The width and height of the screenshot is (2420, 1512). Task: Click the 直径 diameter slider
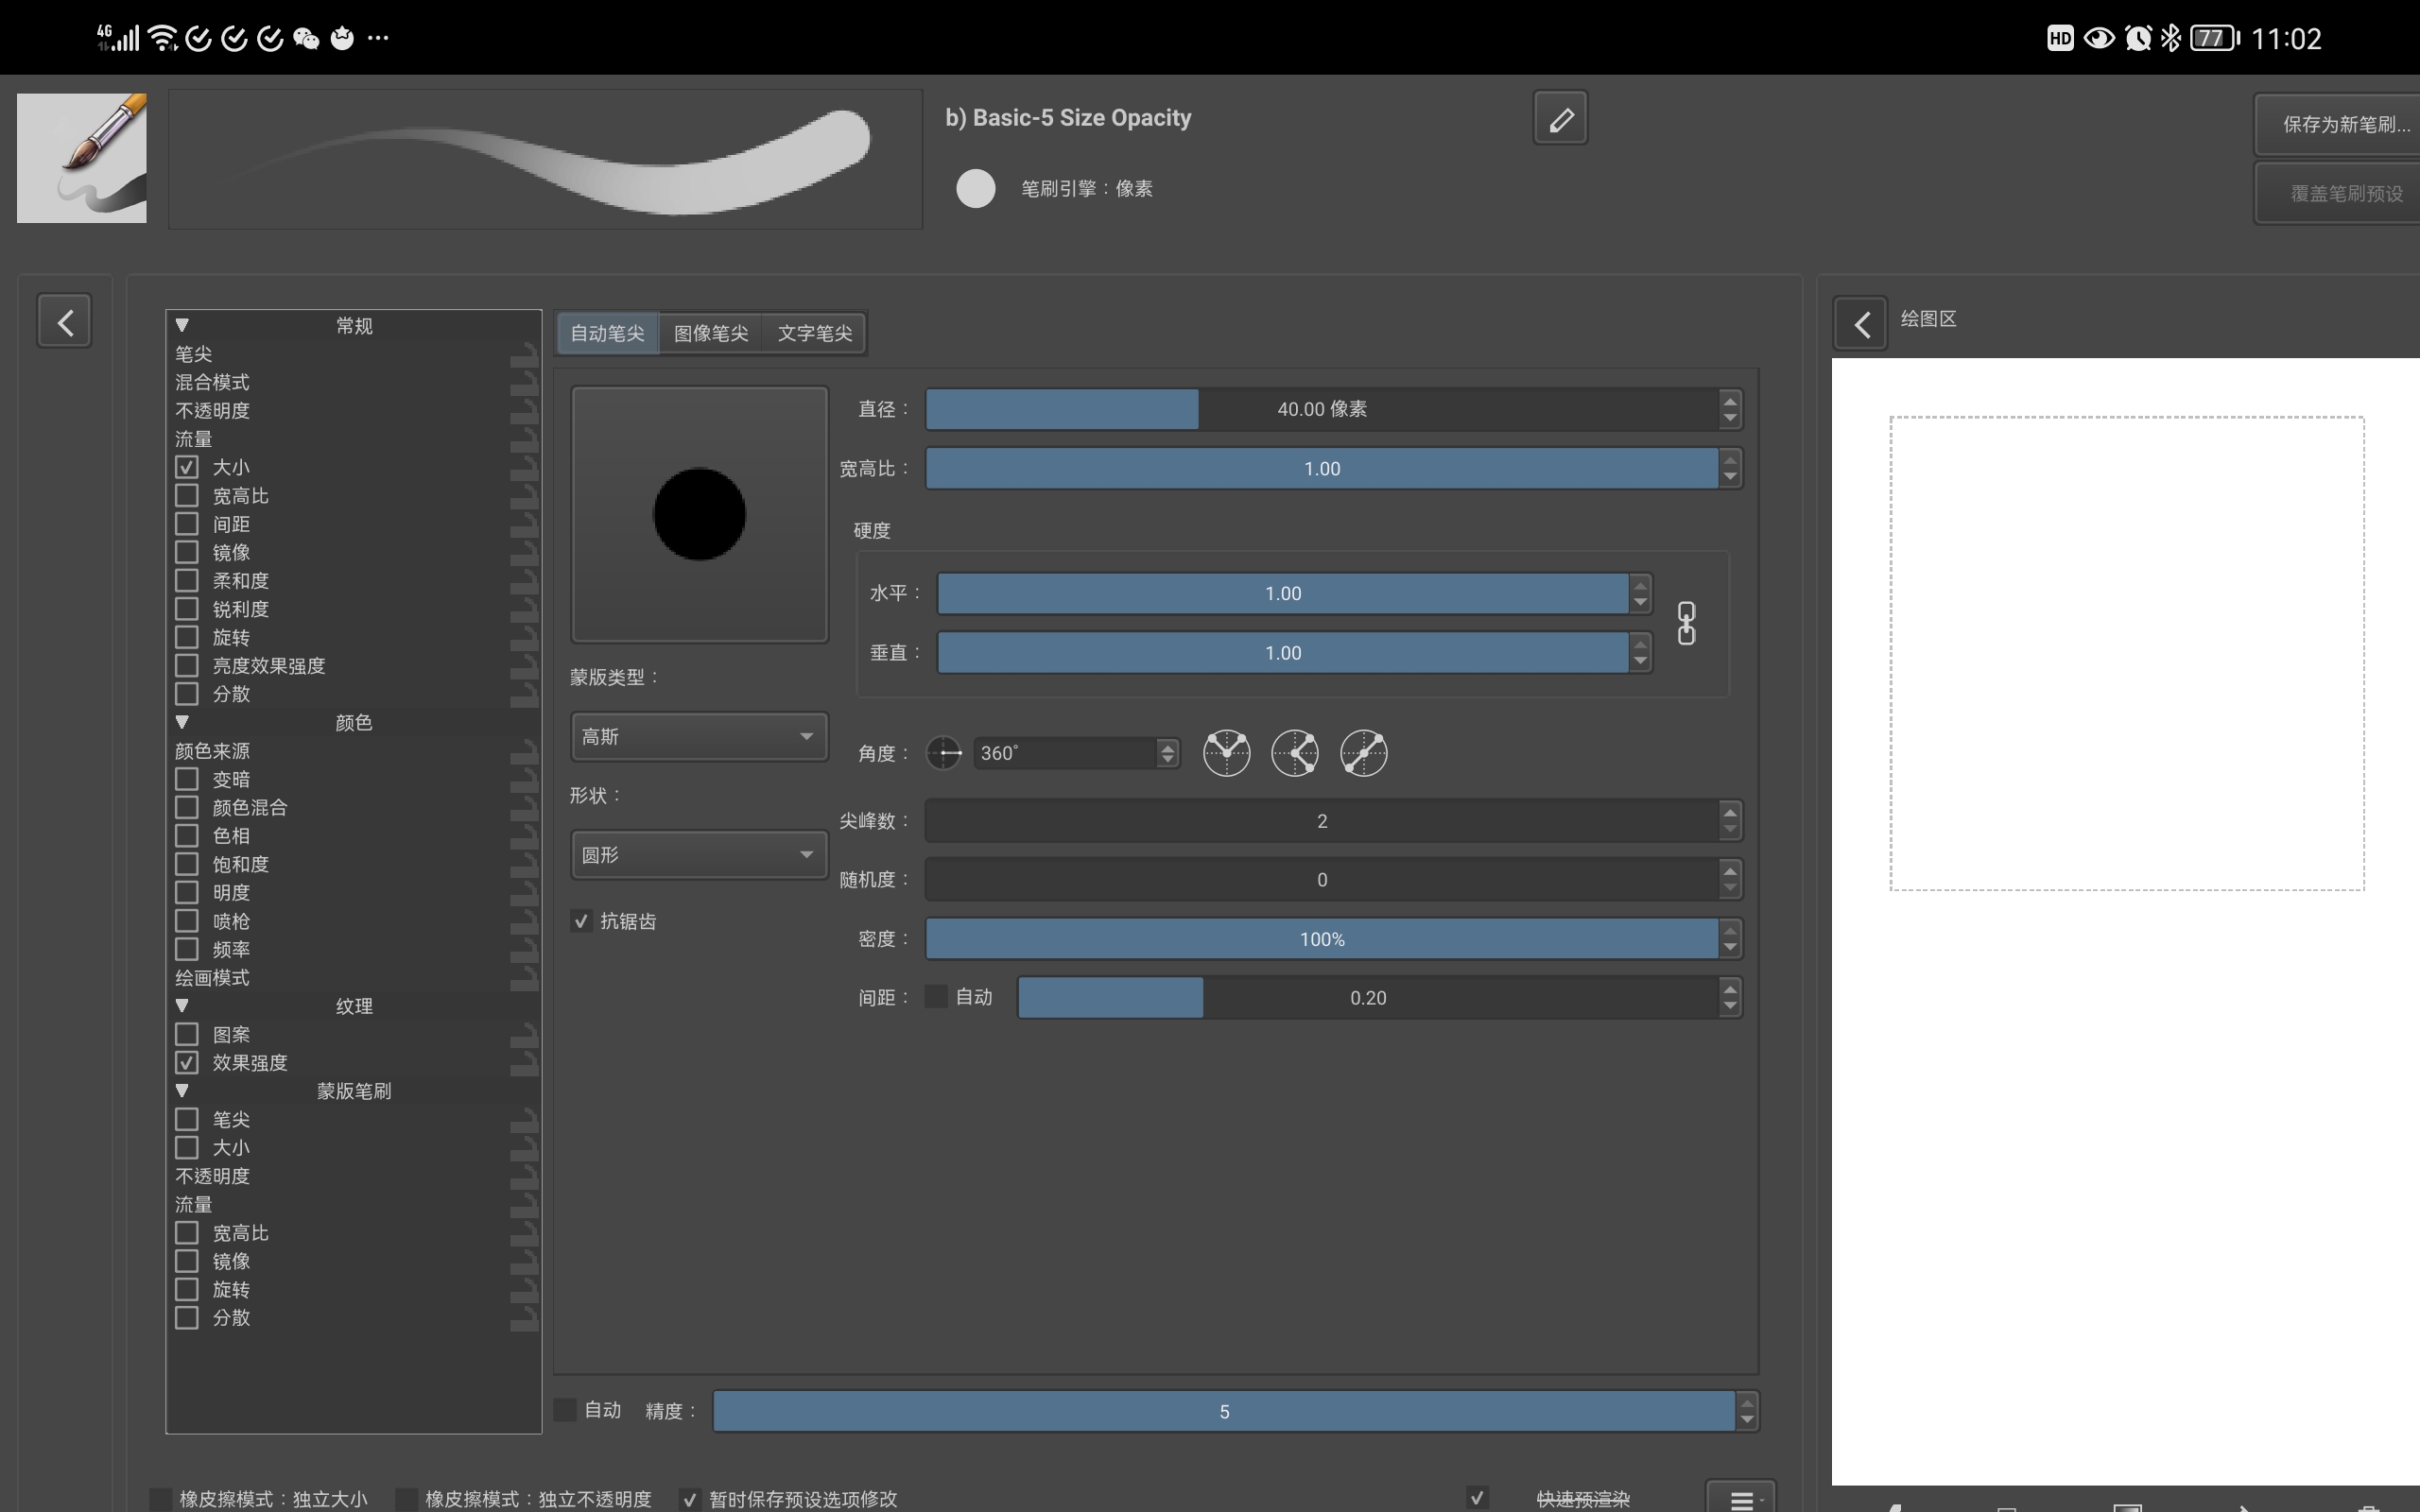click(x=1320, y=409)
